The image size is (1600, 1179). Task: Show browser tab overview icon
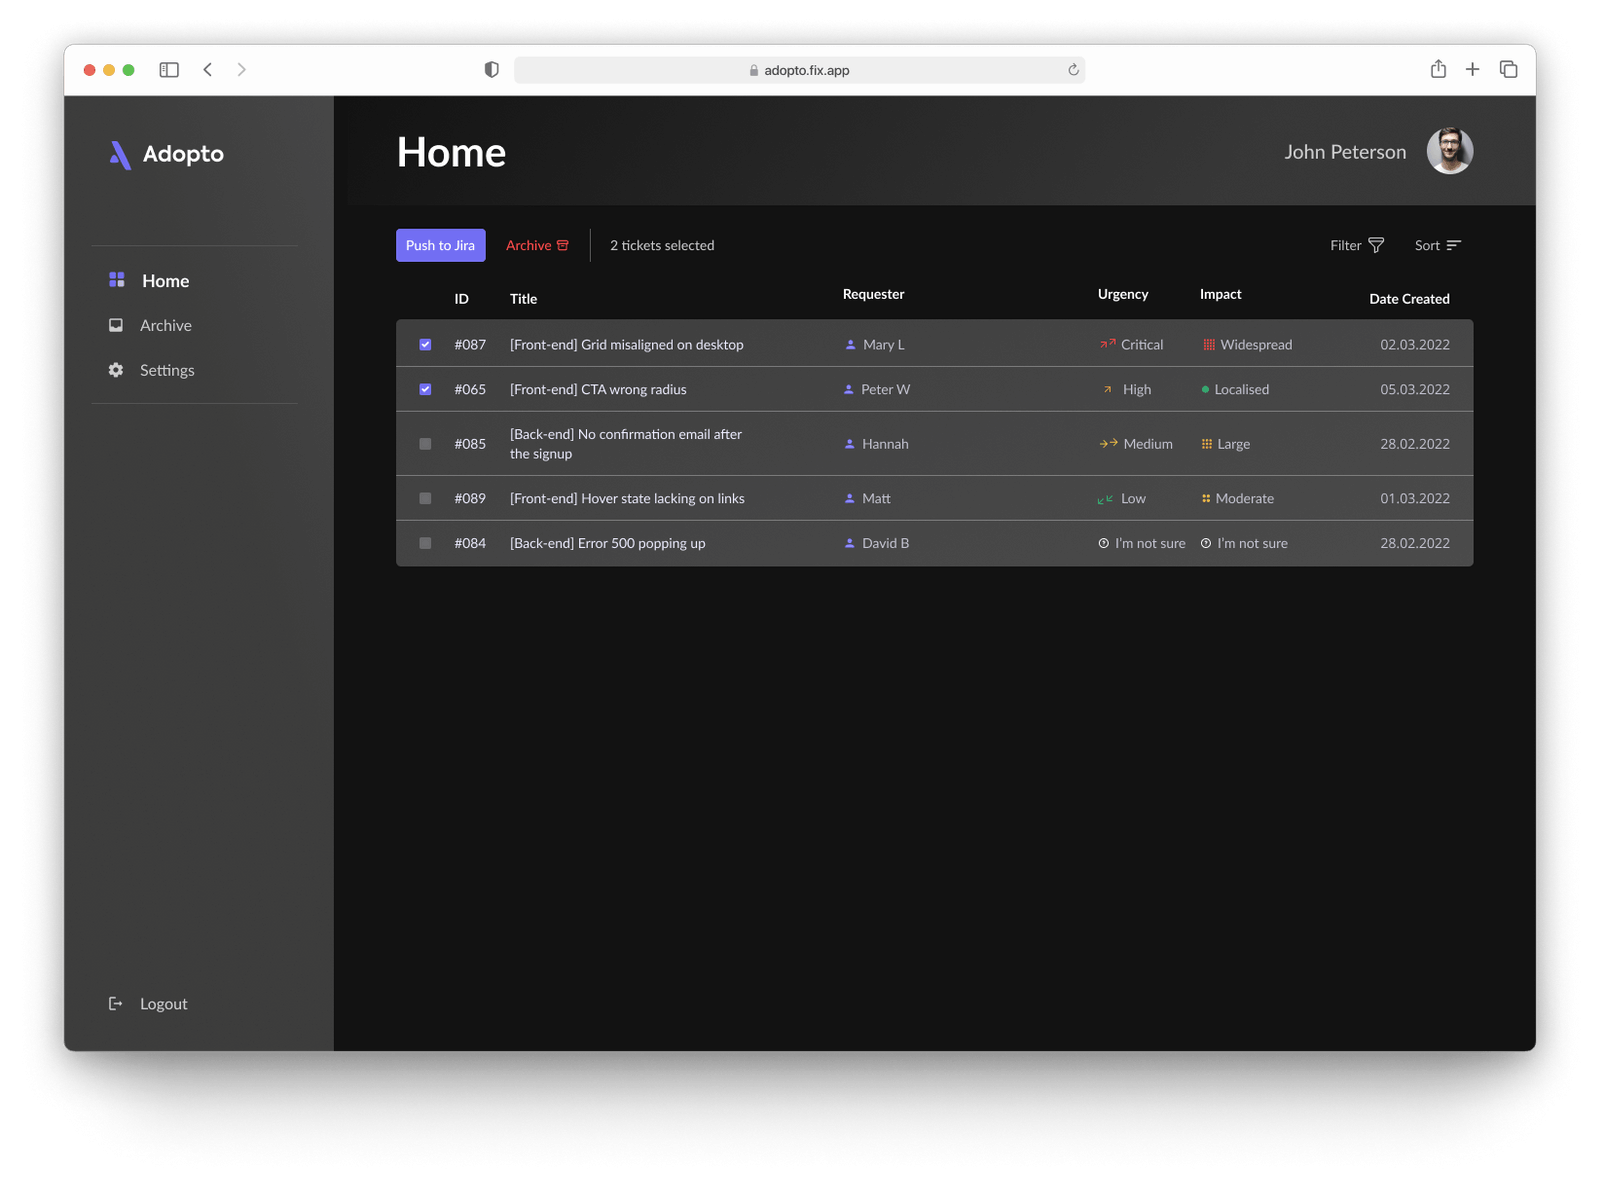tap(1508, 69)
